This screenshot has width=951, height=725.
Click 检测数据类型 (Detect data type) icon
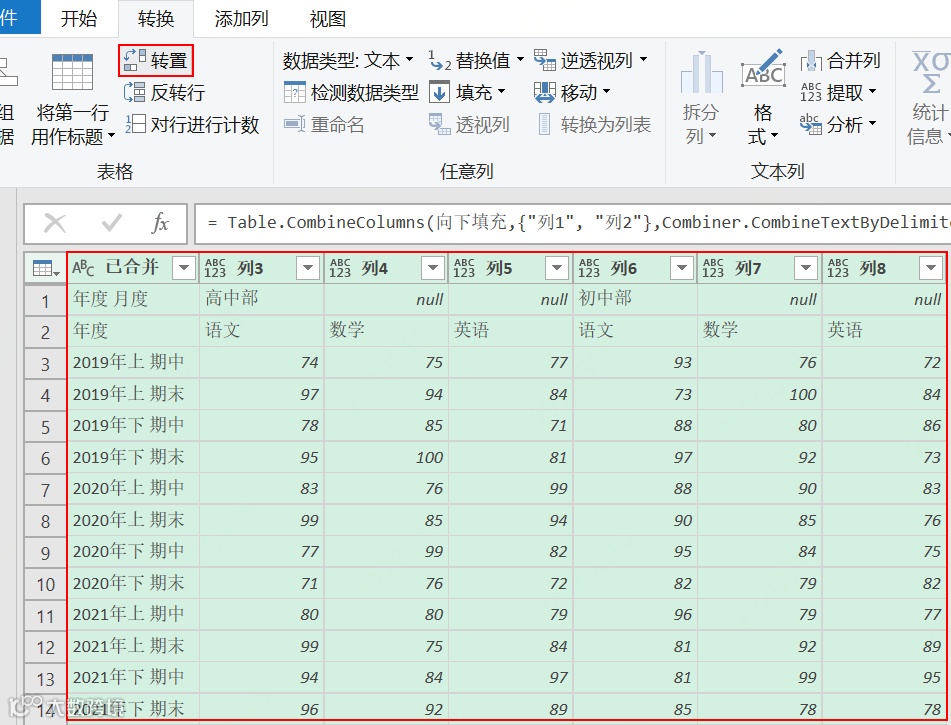(x=295, y=92)
